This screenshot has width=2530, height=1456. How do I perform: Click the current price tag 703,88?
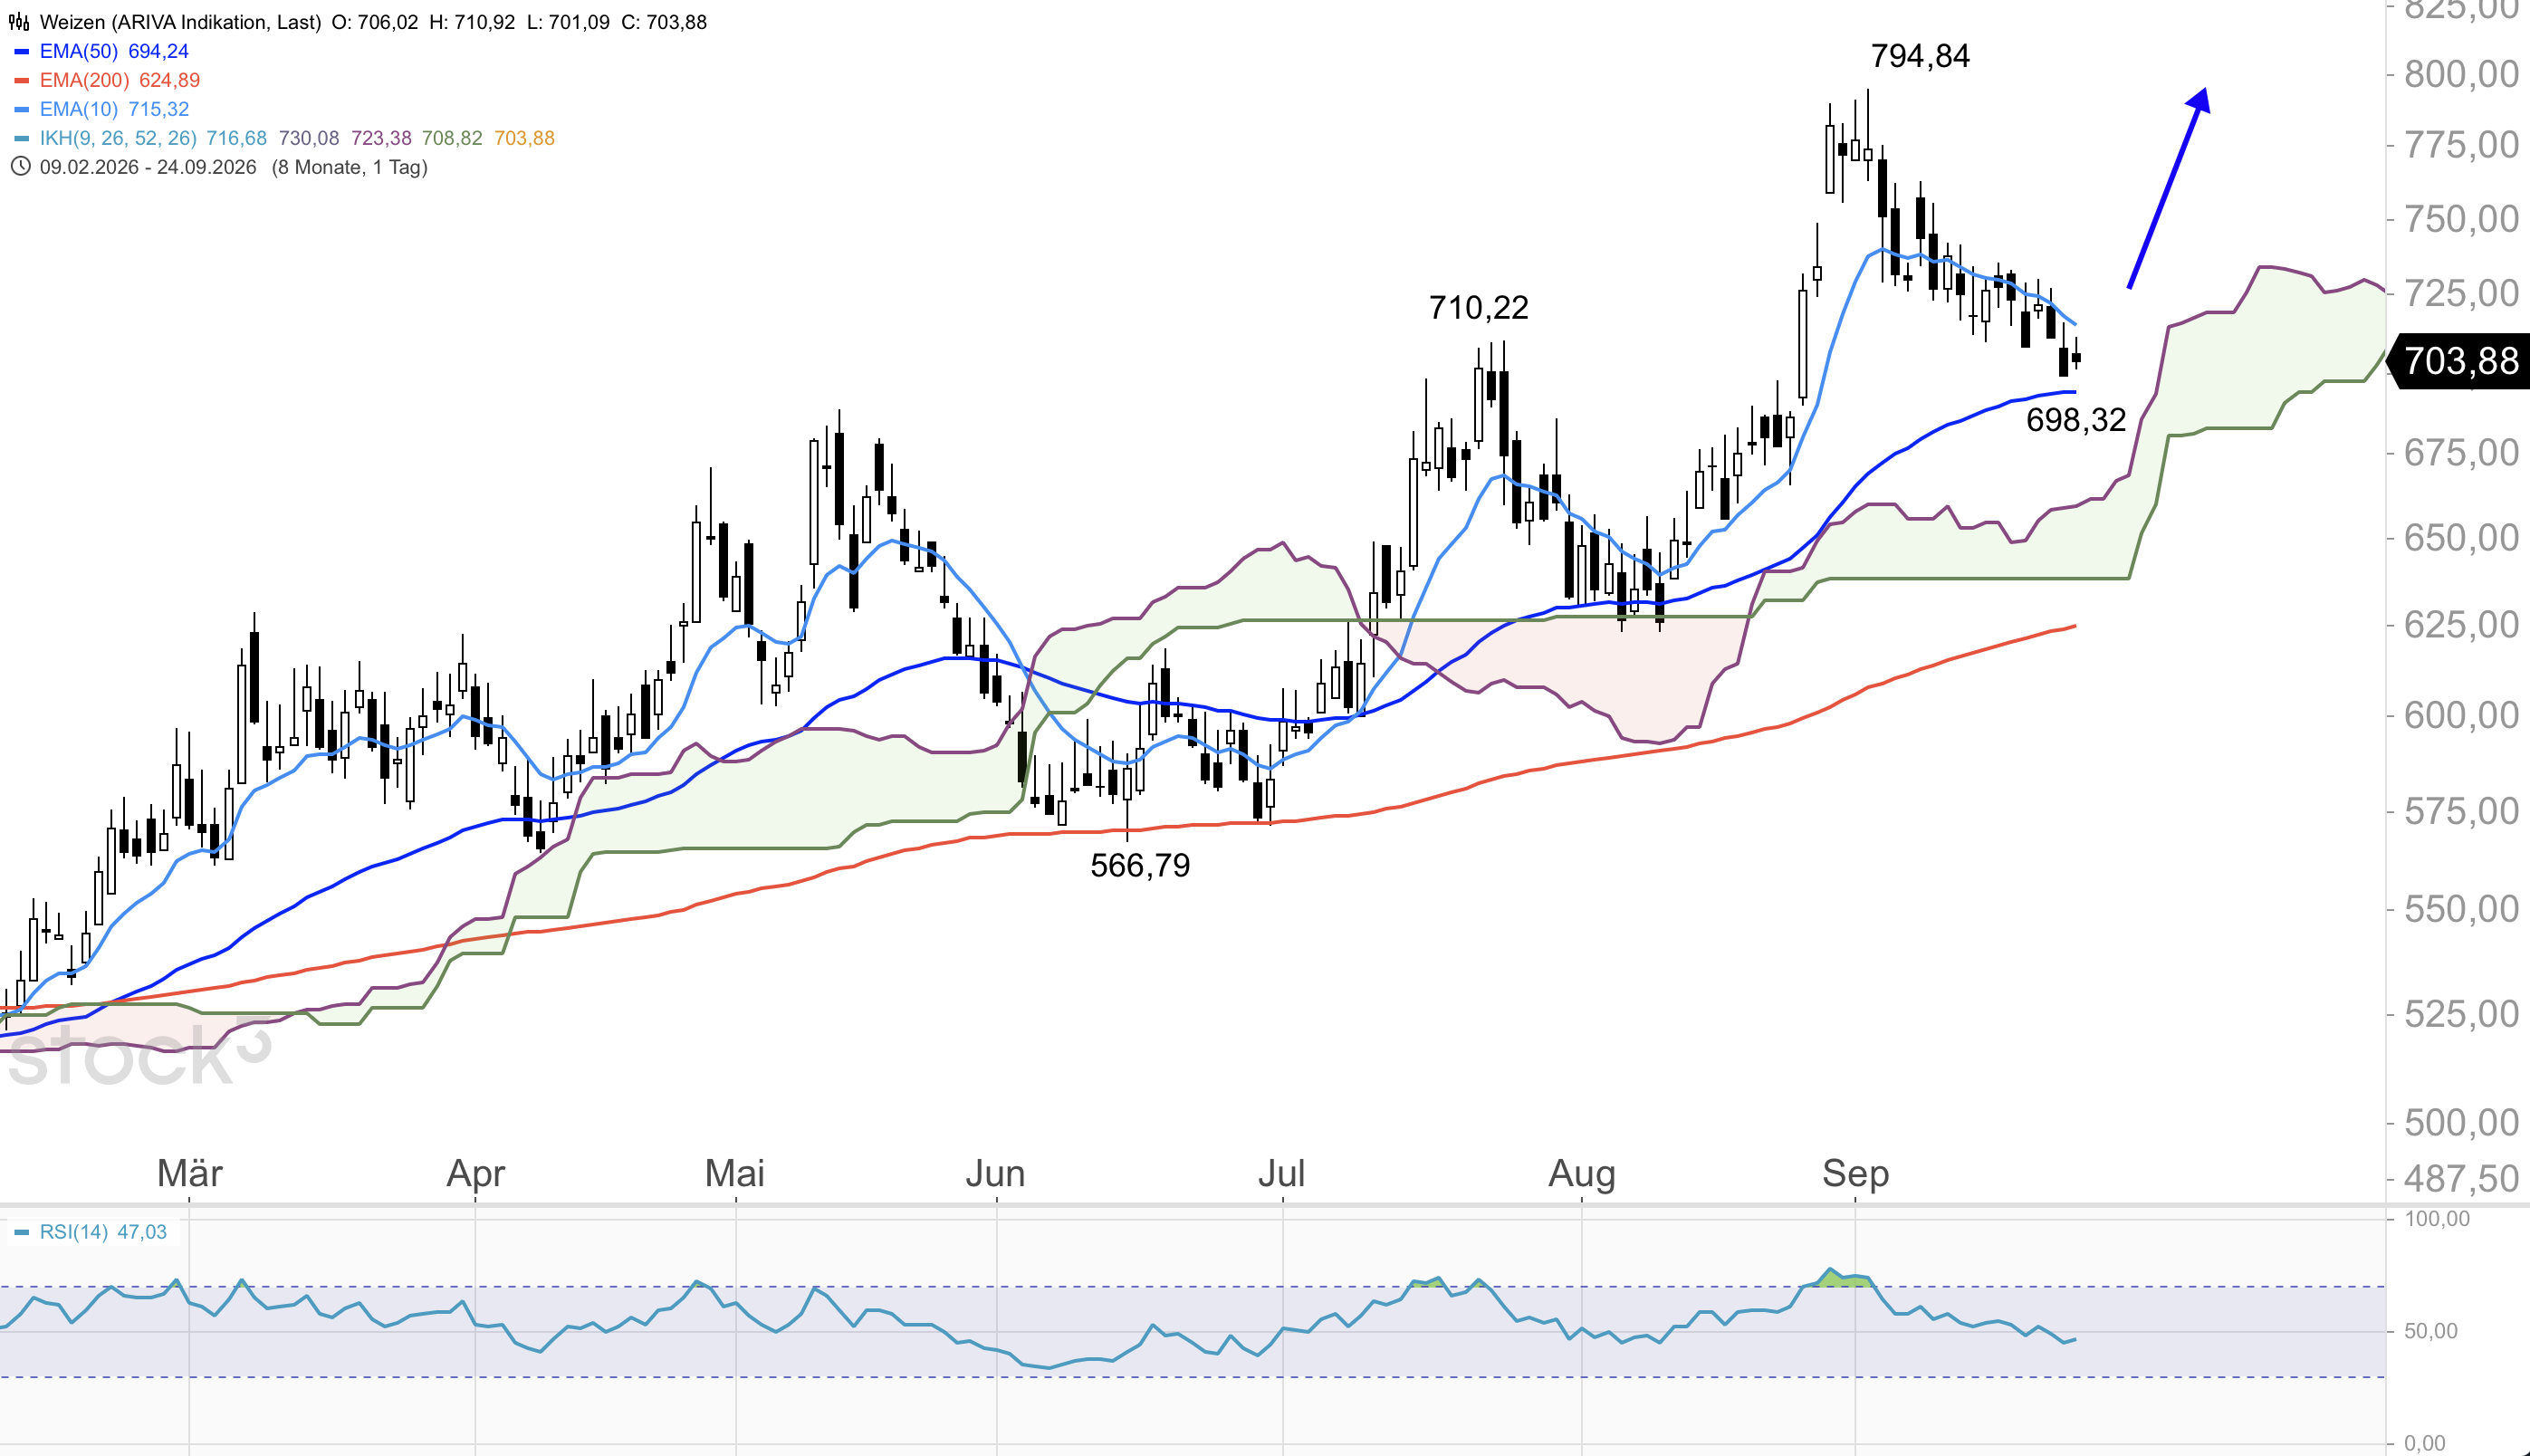pos(2459,361)
